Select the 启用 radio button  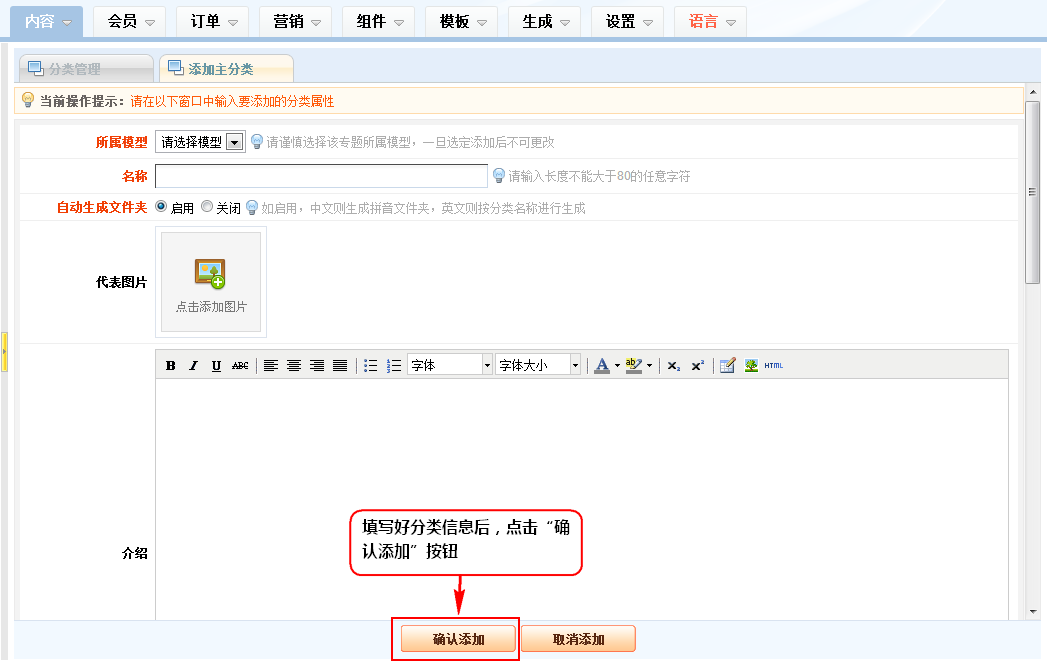click(x=161, y=207)
